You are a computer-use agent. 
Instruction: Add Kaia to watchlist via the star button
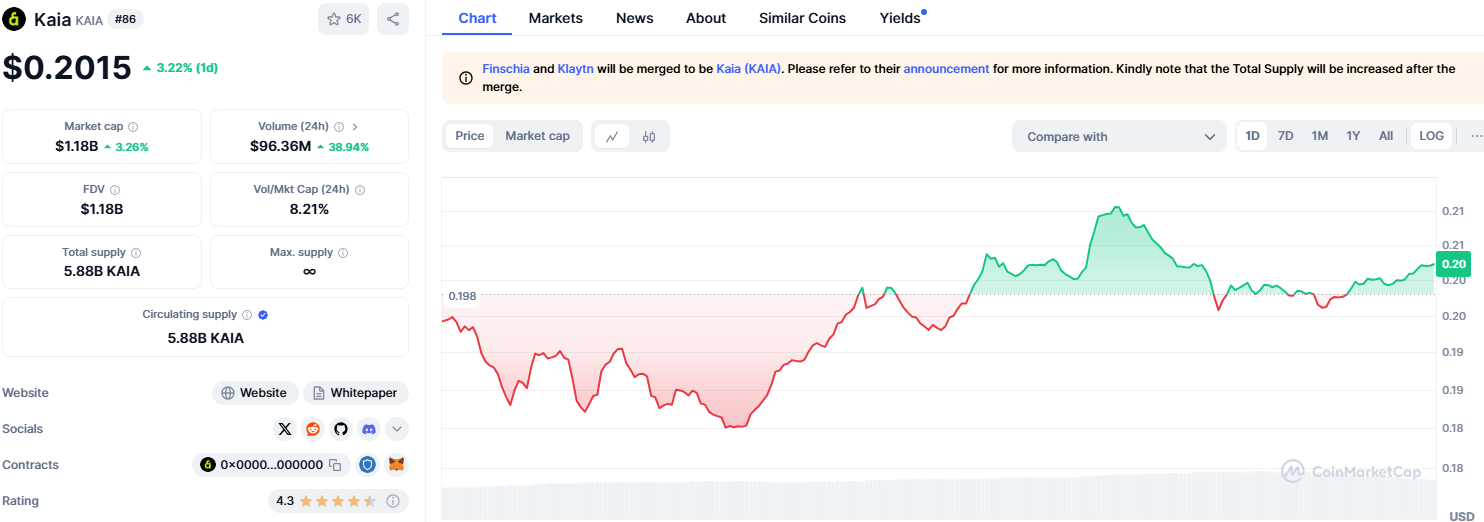pyautogui.click(x=344, y=19)
